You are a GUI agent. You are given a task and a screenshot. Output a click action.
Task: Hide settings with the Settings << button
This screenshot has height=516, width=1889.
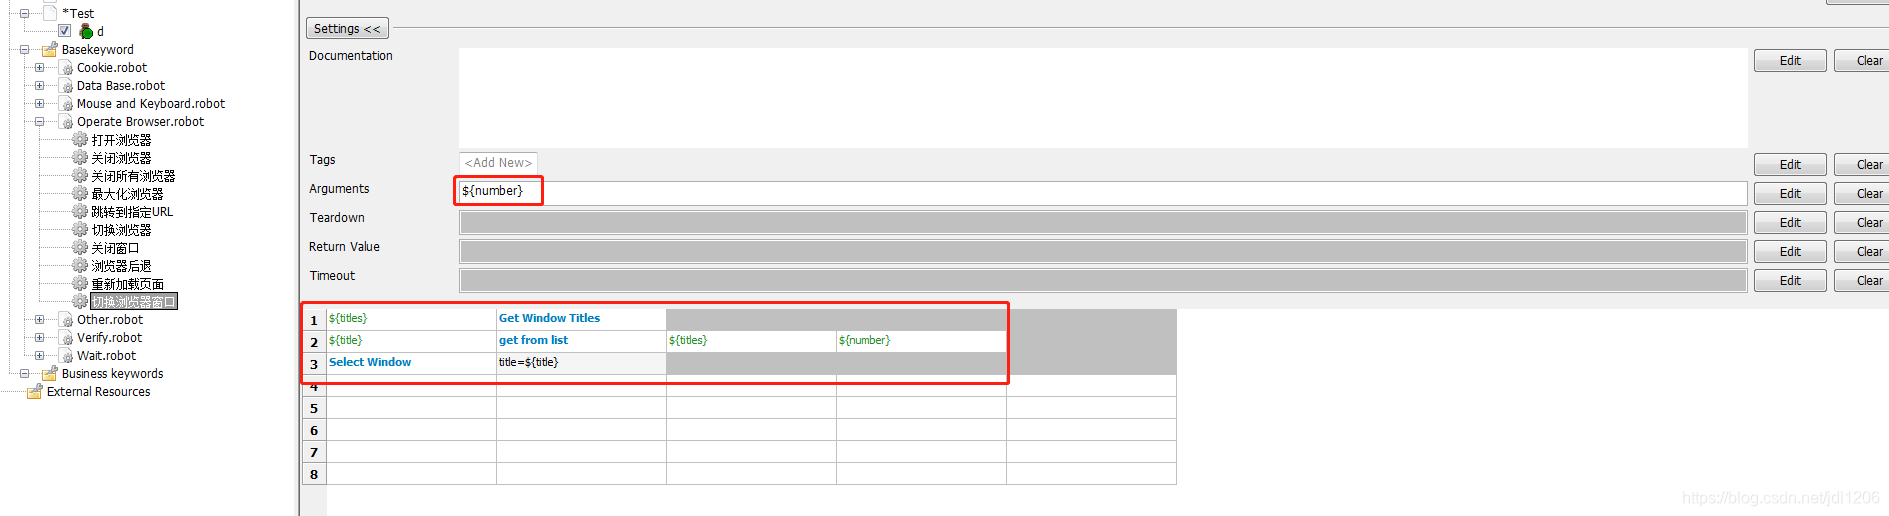point(347,29)
